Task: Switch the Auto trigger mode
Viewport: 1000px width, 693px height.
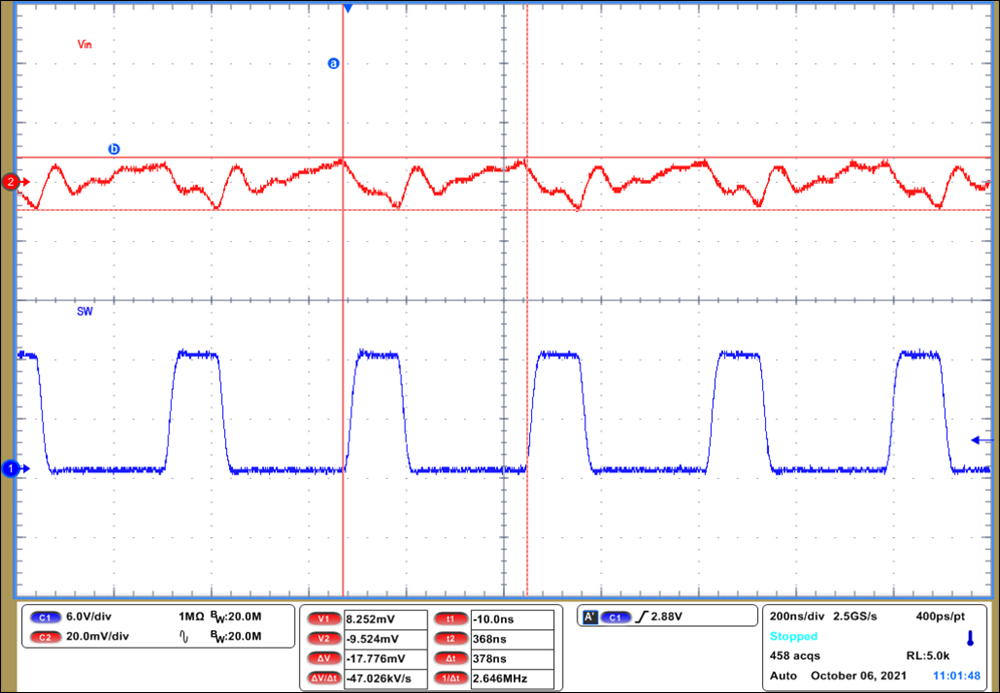Action: click(x=782, y=674)
